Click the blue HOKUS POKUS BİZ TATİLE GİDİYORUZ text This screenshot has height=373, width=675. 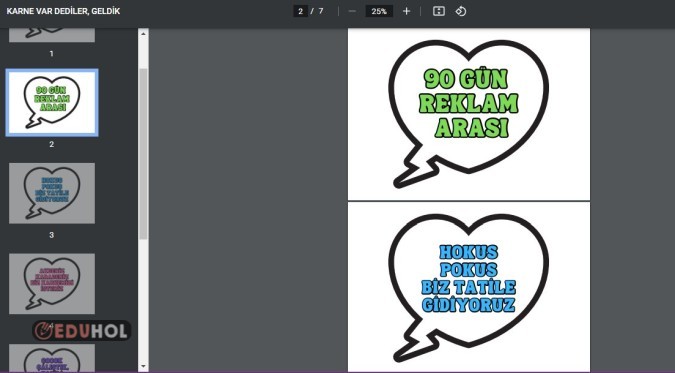468,278
